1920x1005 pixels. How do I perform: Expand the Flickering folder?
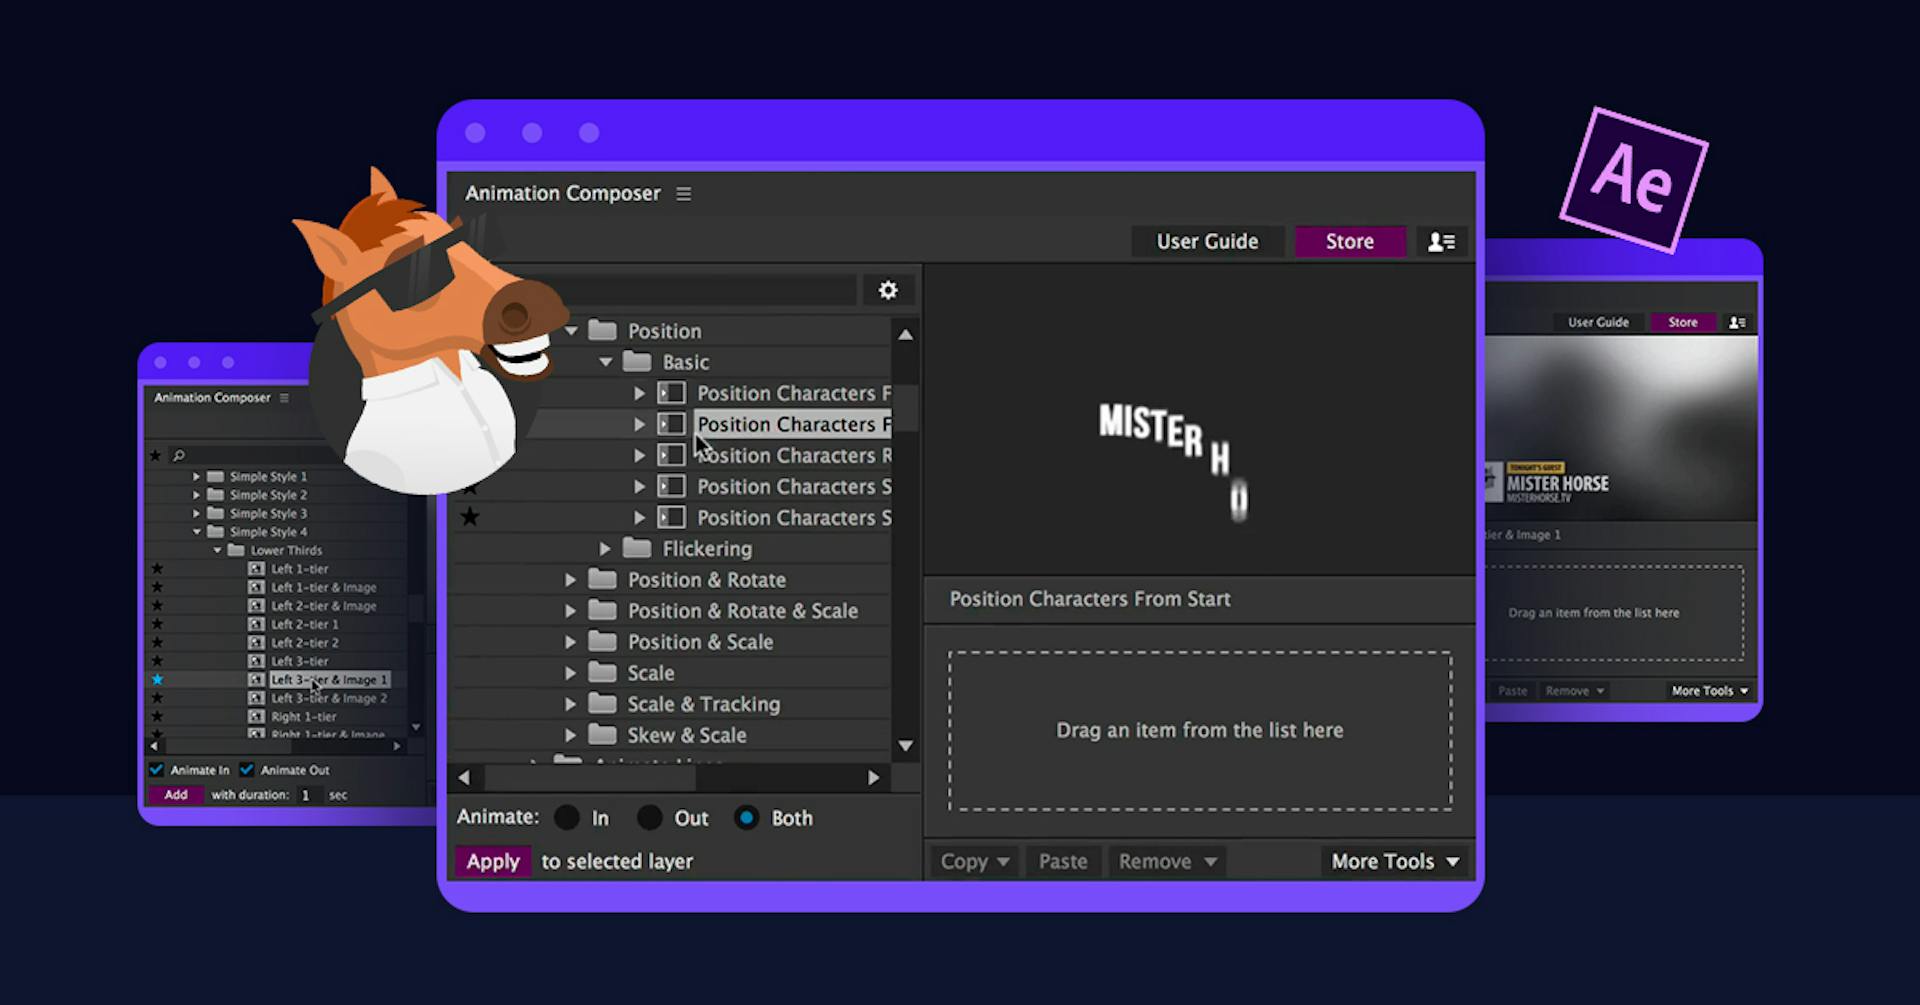604,548
